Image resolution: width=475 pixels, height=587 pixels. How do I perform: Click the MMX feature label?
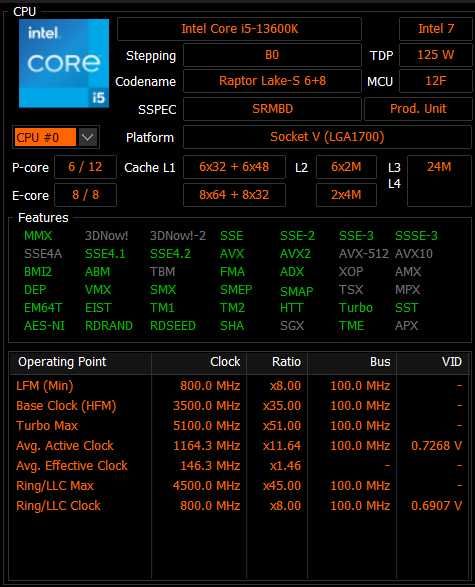pyautogui.click(x=38, y=236)
